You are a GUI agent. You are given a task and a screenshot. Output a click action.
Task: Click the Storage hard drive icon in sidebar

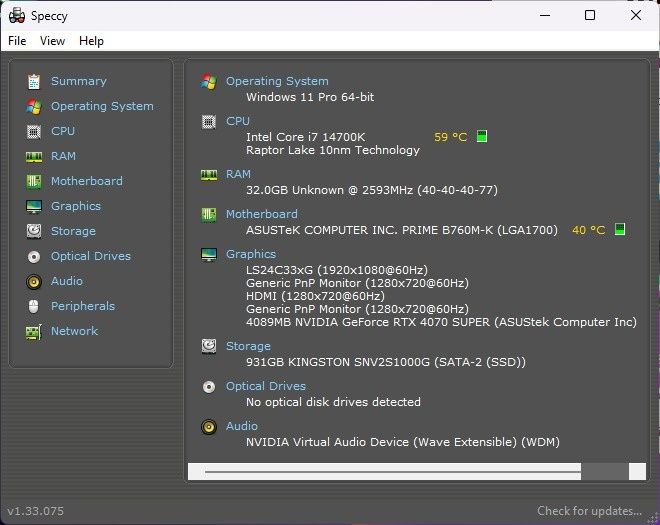pos(34,231)
